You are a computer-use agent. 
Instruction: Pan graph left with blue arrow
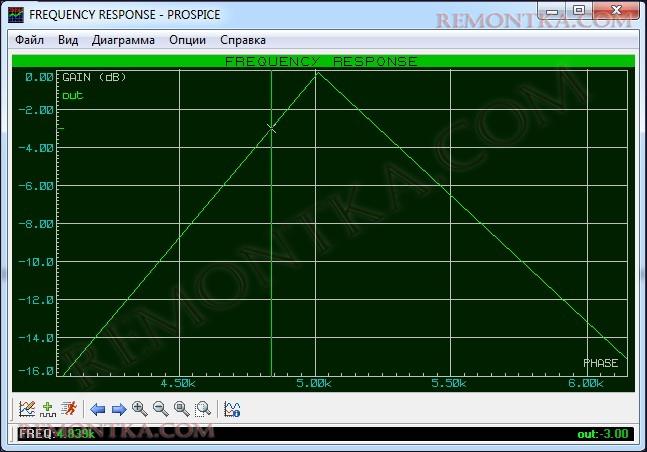coord(98,408)
